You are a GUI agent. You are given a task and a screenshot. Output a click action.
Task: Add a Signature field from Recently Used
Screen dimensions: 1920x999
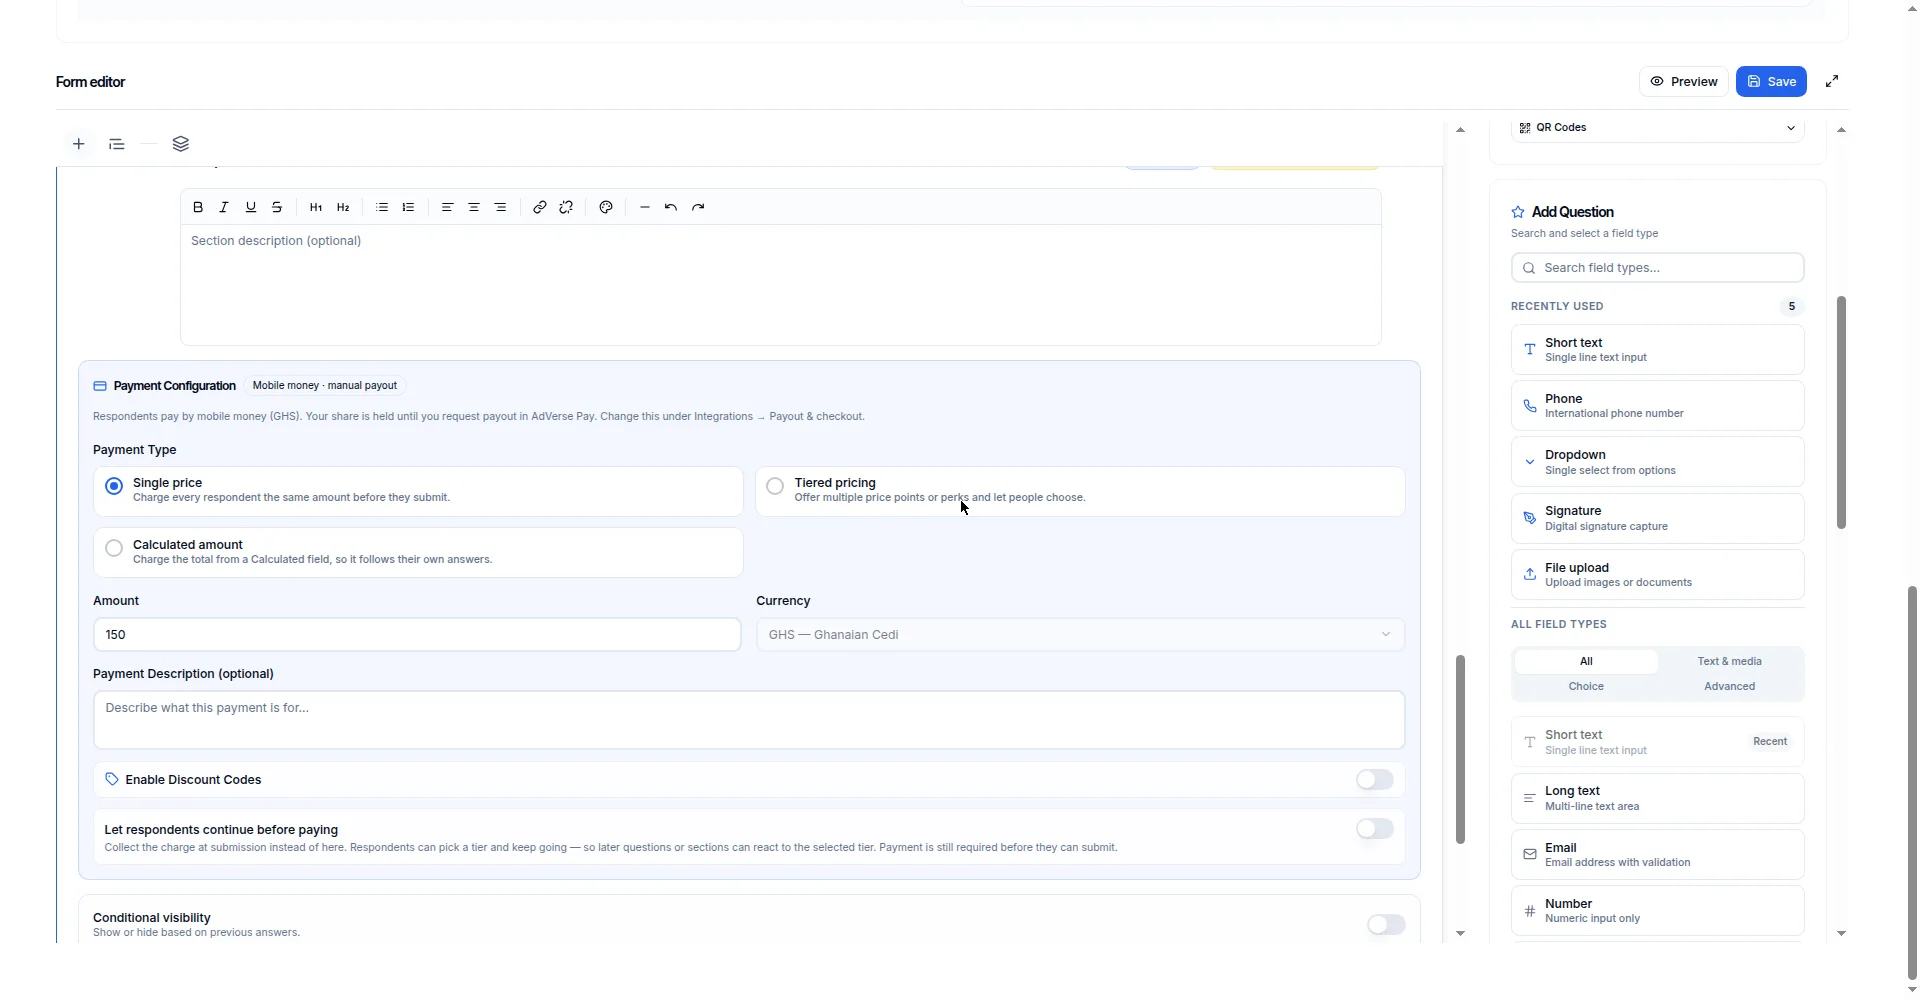(1658, 518)
